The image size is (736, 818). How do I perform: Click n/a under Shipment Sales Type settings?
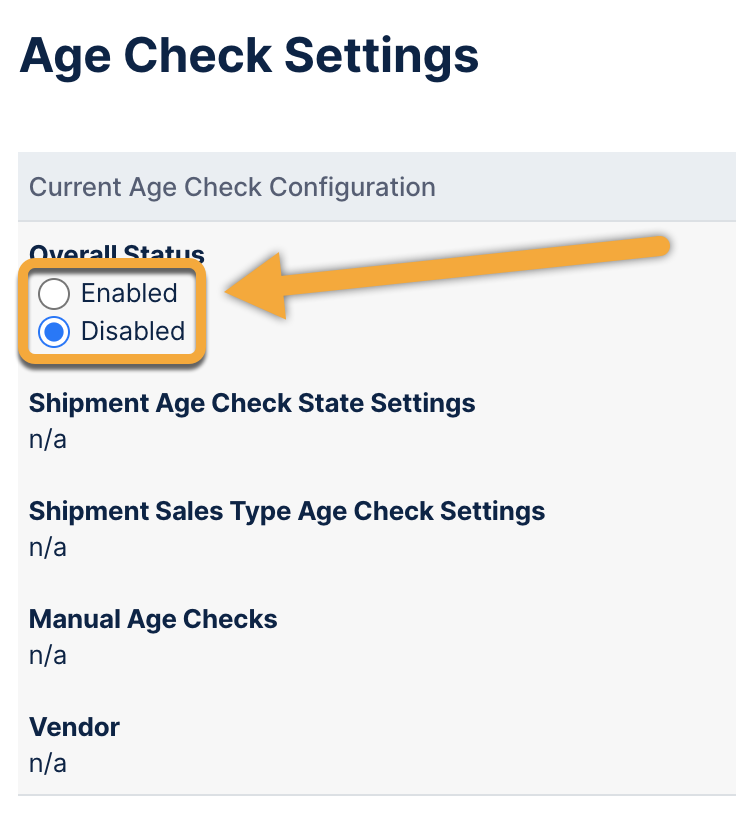point(47,546)
